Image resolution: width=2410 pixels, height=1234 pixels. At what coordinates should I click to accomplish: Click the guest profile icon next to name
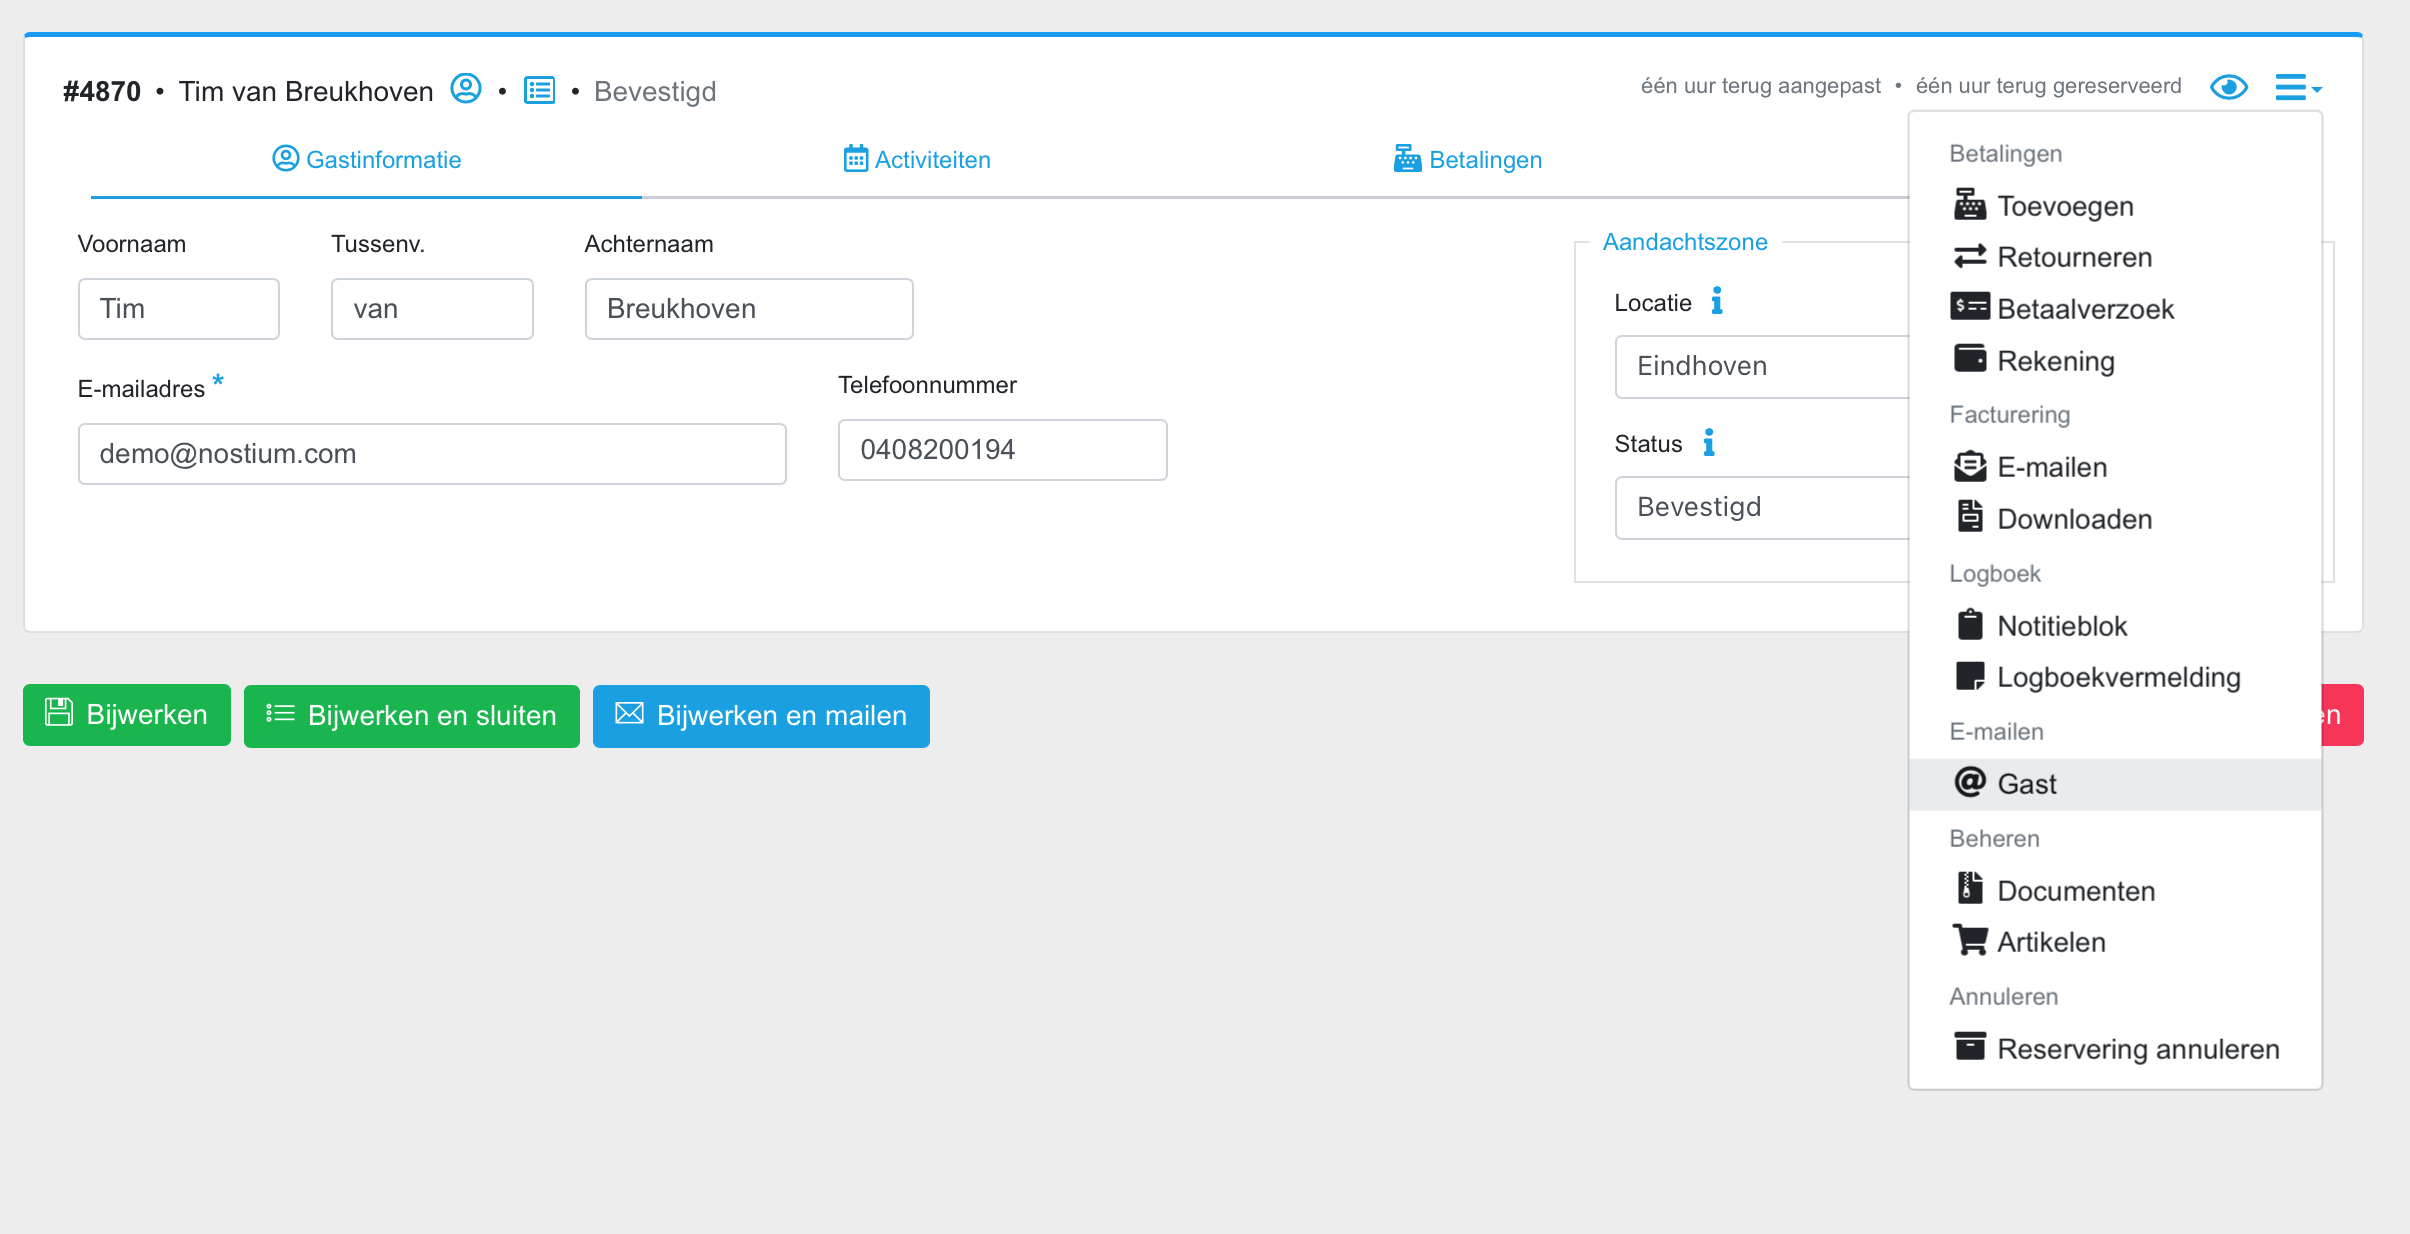466,89
